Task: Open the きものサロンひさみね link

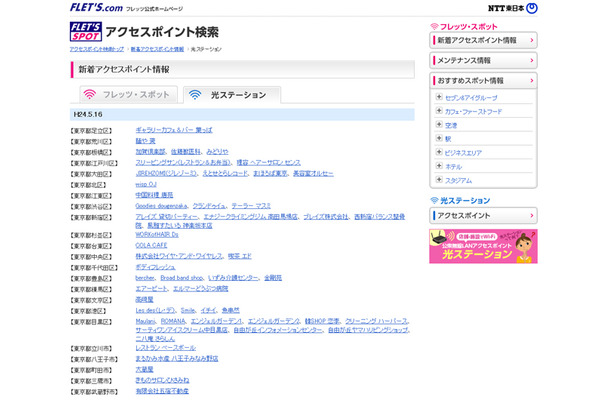Action: (162, 380)
